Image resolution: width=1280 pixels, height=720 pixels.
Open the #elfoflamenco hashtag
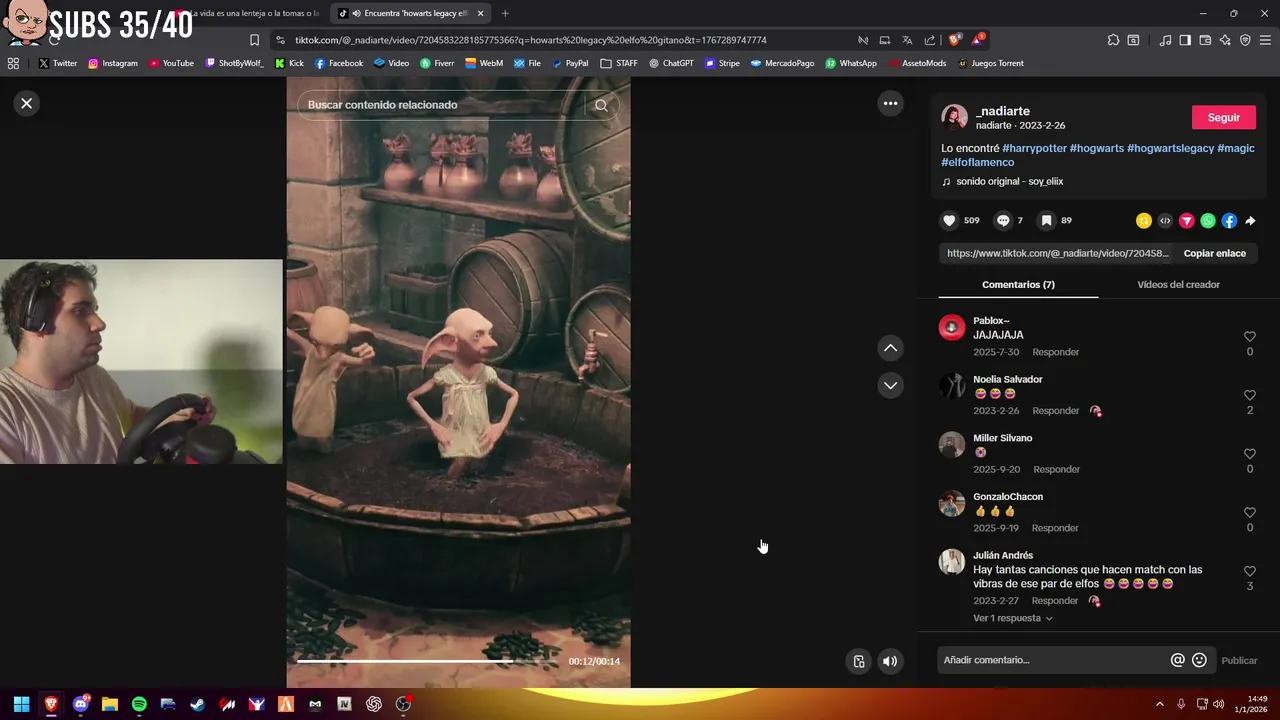[977, 162]
